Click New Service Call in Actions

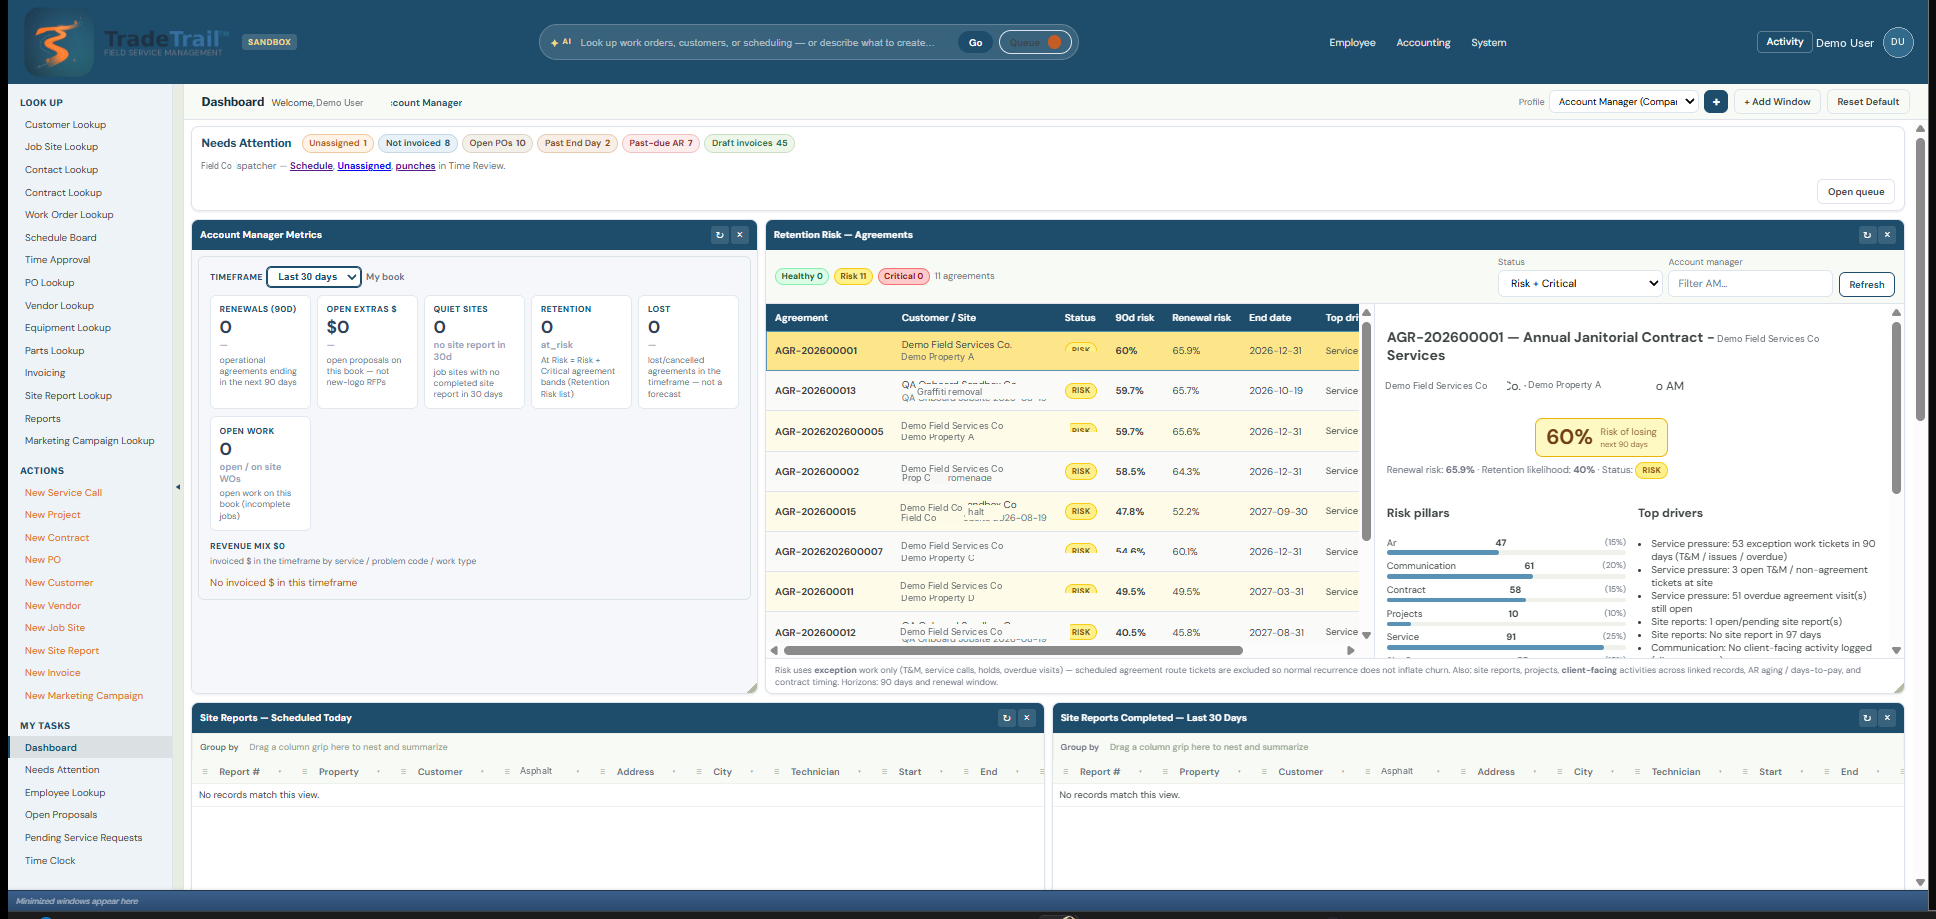63,493
